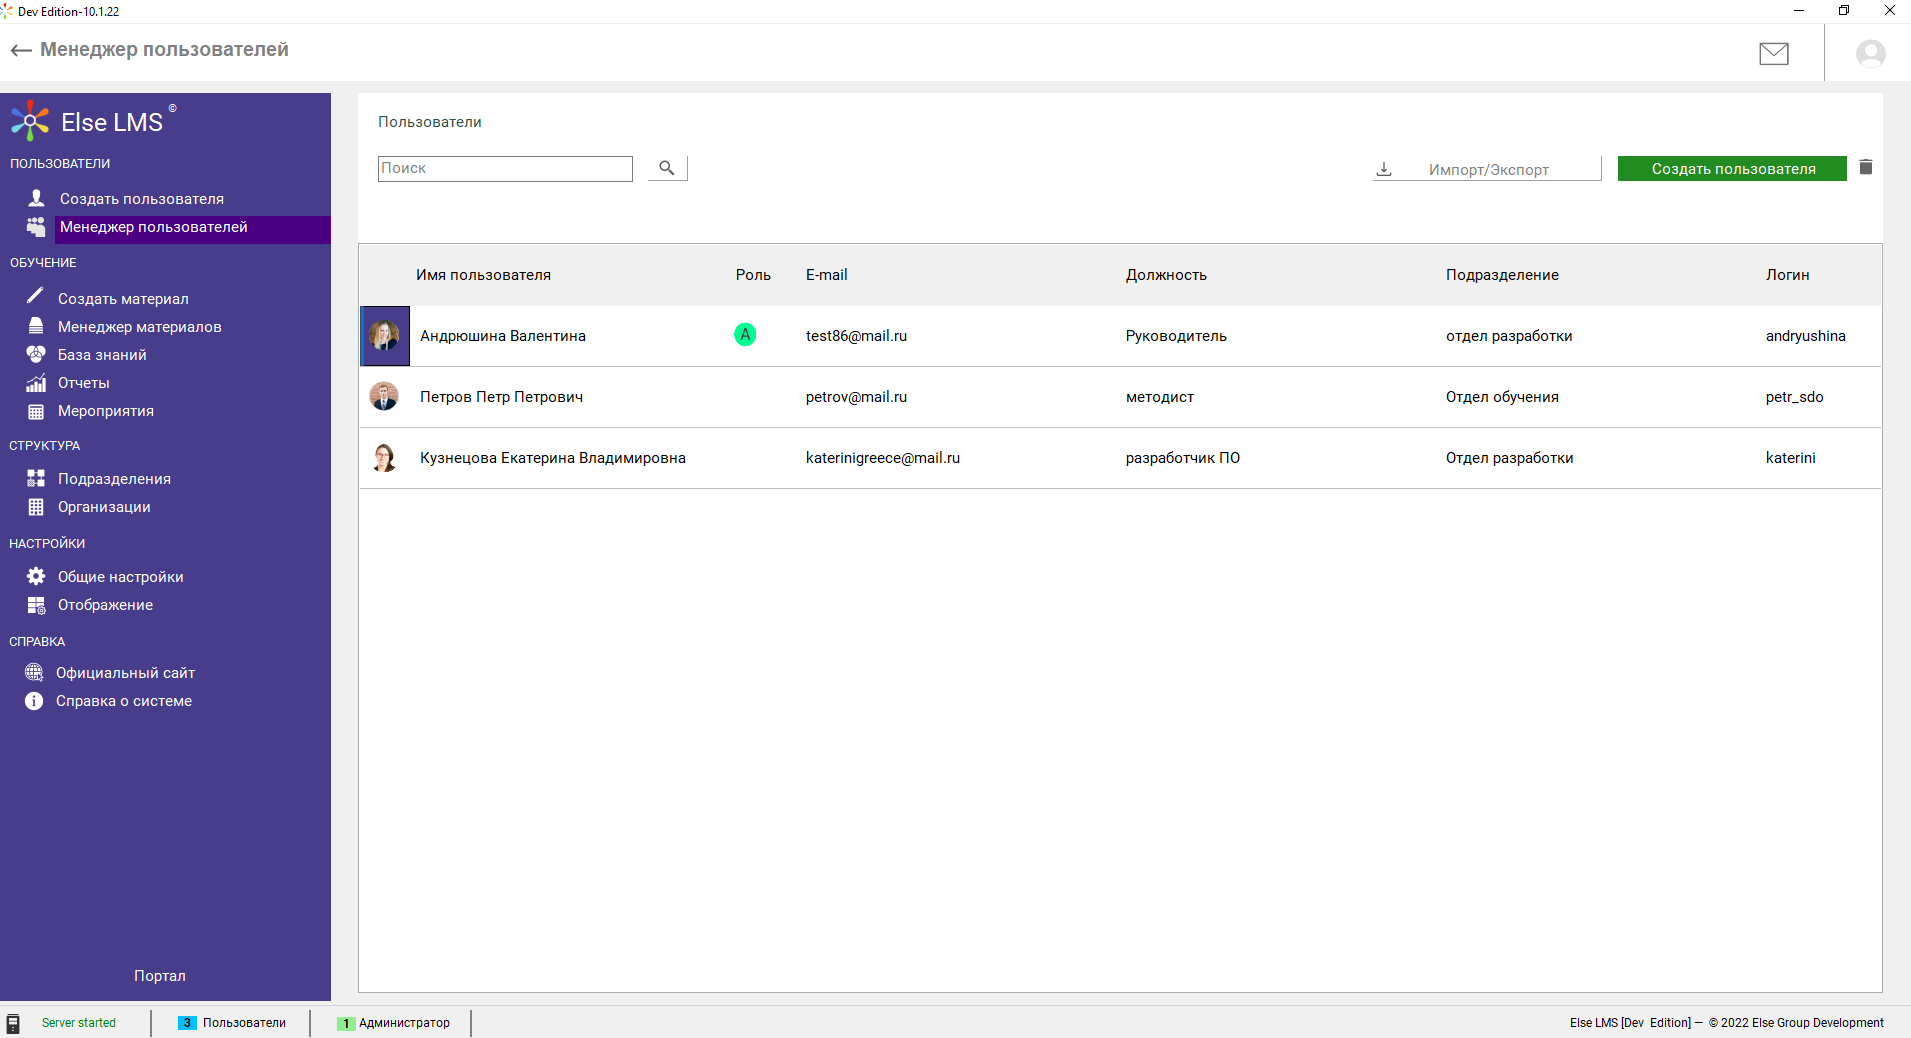
Task: Click the Портал link at sidebar bottom
Action: tap(160, 976)
